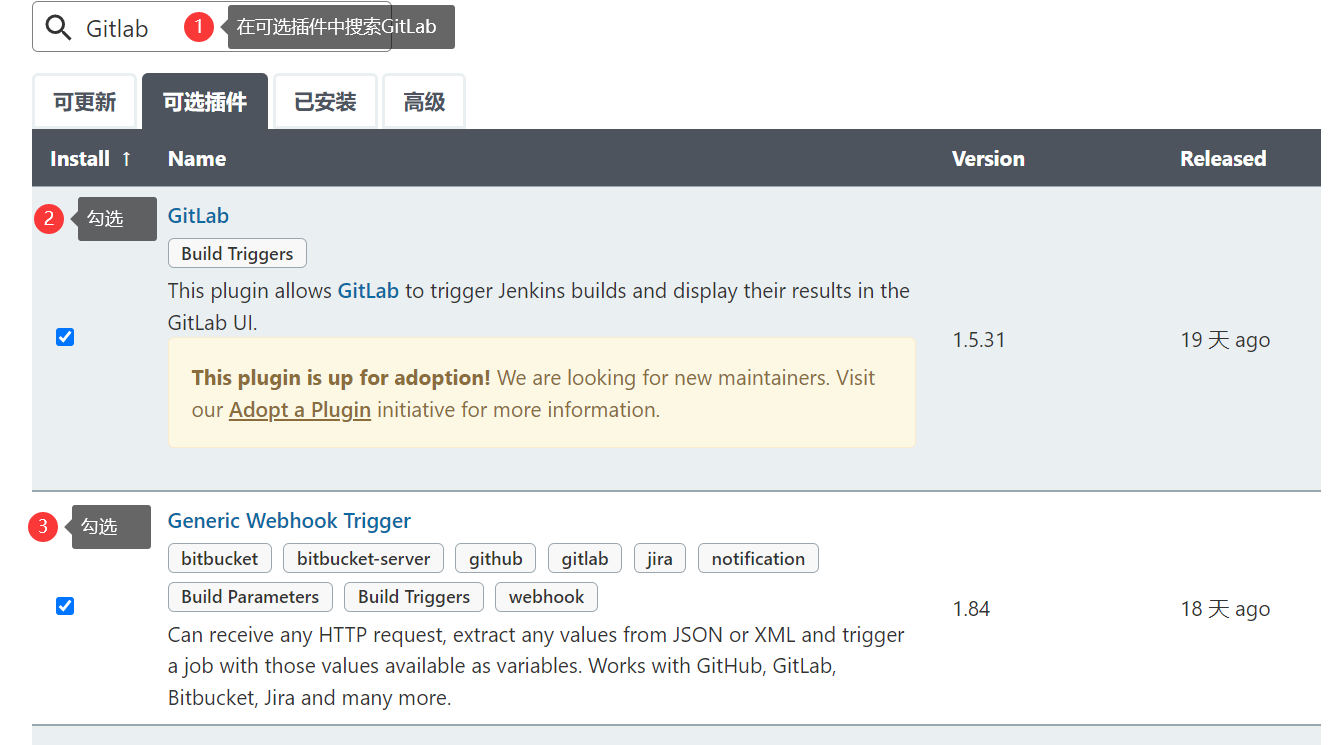Click the search magnifier icon
This screenshot has height=745, width=1344.
pos(59,28)
